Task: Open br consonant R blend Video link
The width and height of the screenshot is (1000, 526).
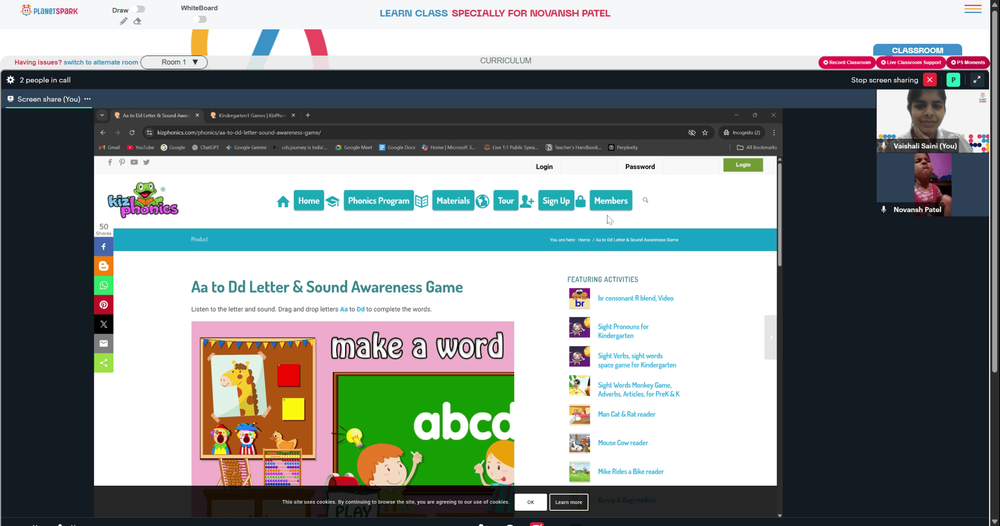Action: point(635,298)
